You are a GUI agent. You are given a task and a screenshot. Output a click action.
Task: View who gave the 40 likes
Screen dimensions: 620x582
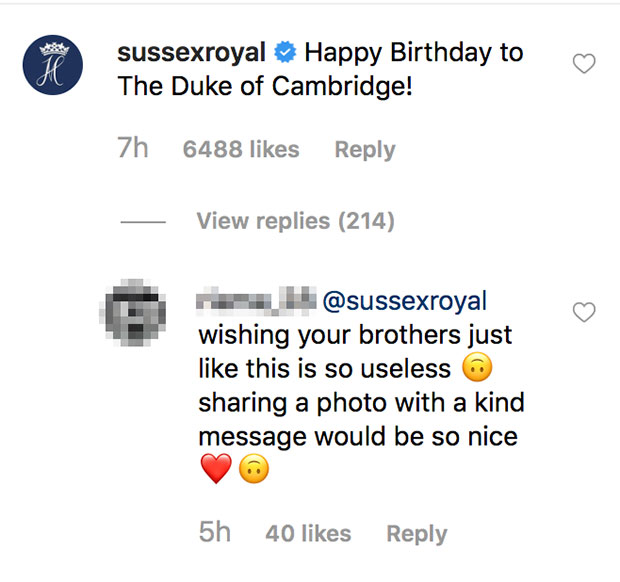308,534
